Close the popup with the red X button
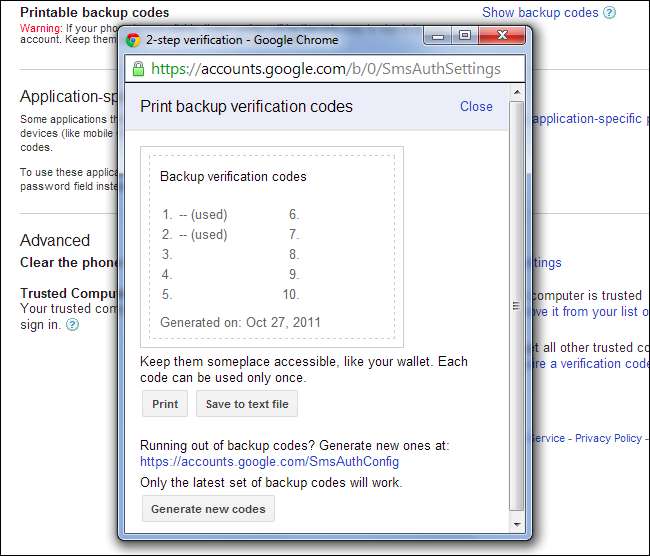Image resolution: width=650 pixels, height=556 pixels. 502,36
